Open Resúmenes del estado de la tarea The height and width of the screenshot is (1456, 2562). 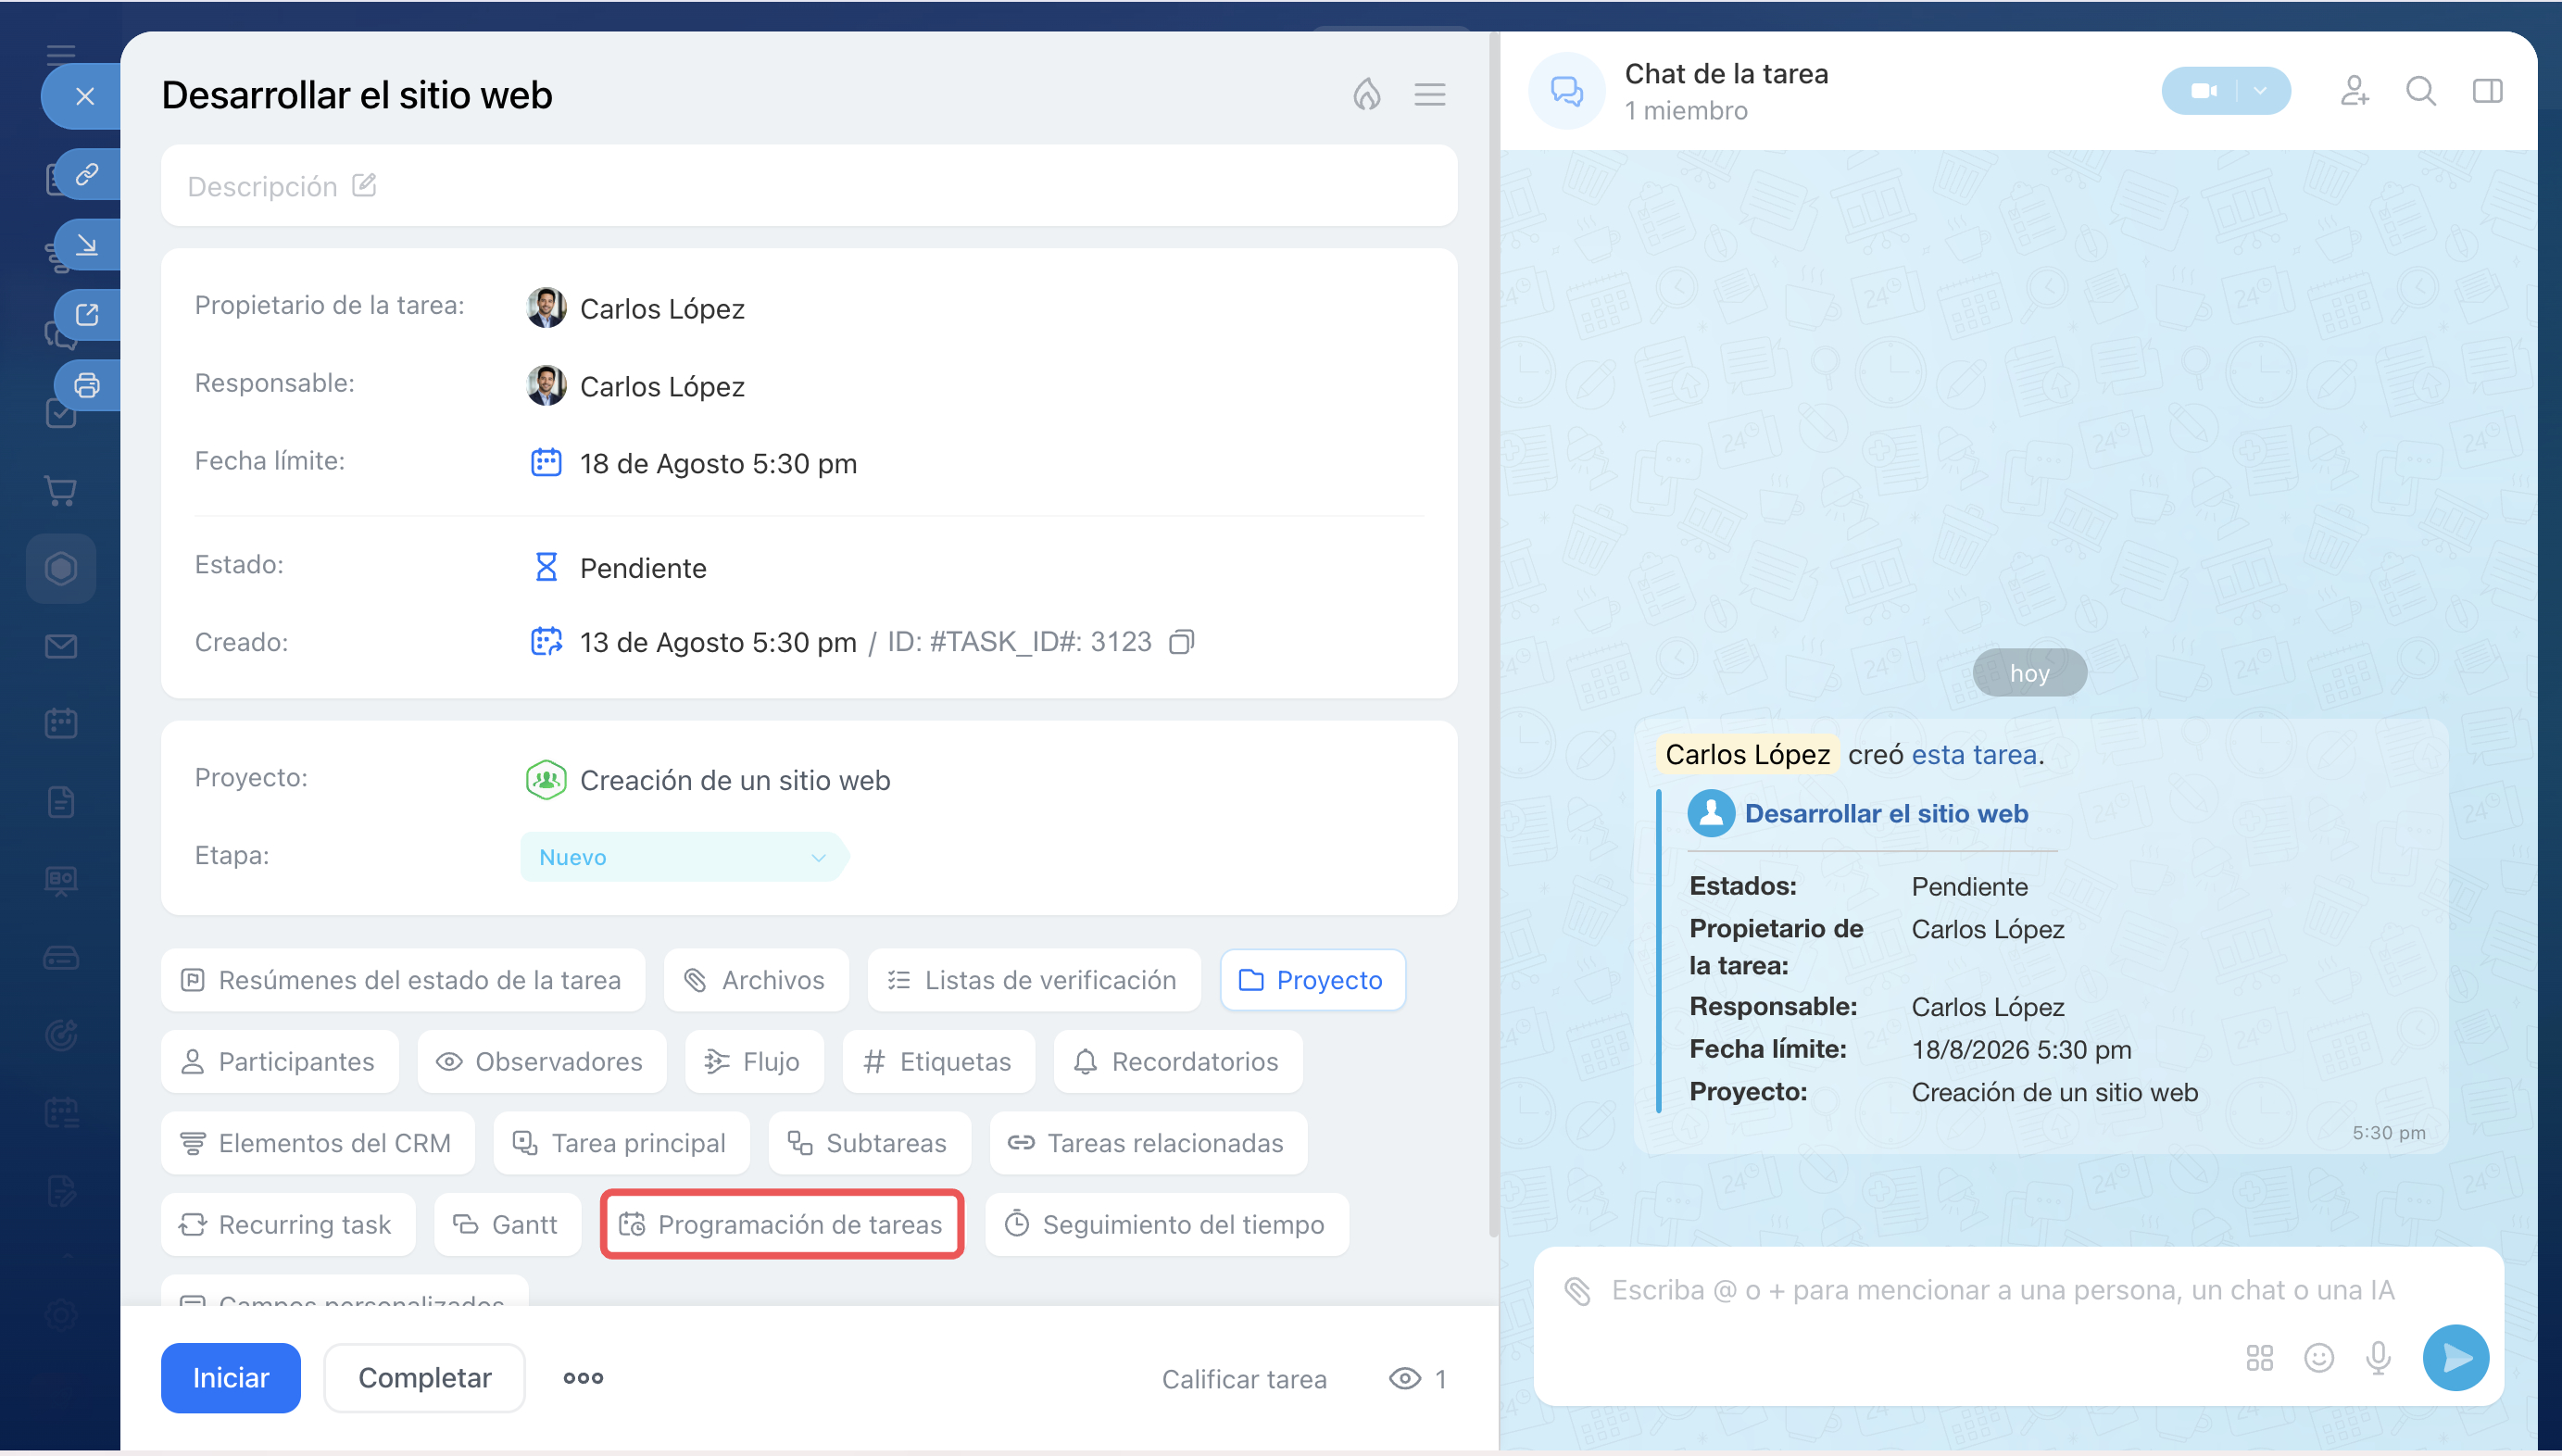[x=402, y=980]
